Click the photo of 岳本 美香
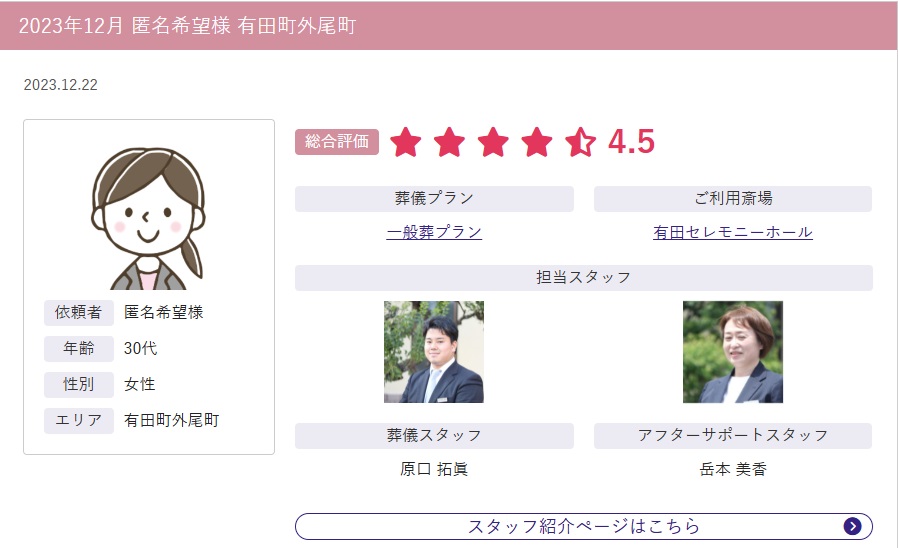This screenshot has height=548, width=898. coord(732,352)
